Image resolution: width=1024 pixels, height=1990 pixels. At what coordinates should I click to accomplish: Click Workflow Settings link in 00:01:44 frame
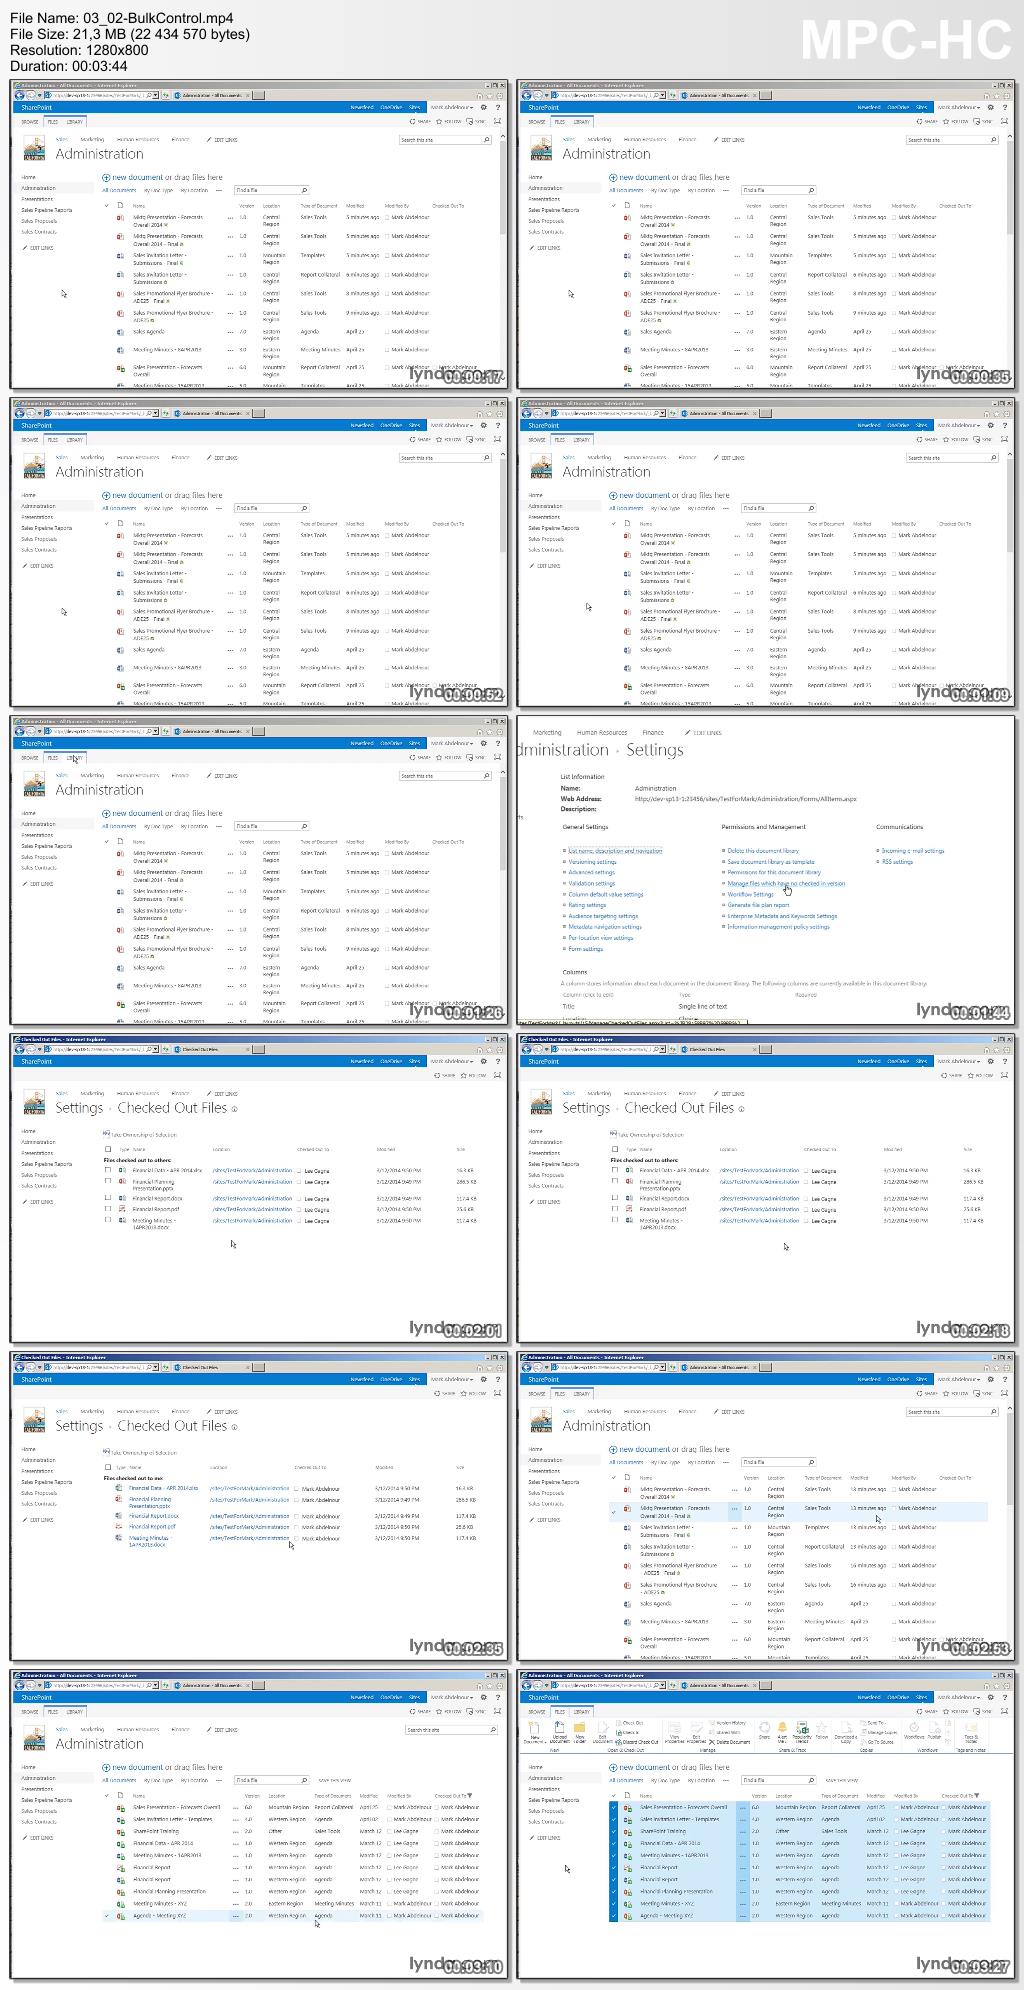point(751,894)
